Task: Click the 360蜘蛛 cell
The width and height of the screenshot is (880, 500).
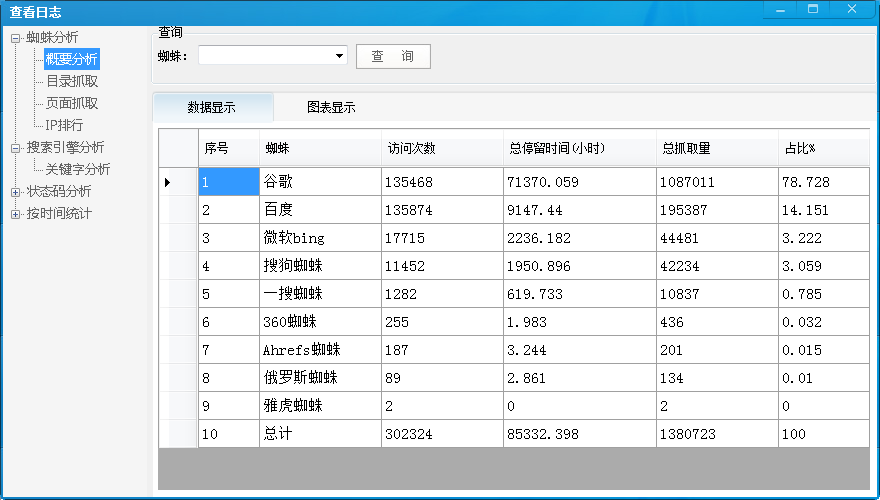Action: (320, 322)
